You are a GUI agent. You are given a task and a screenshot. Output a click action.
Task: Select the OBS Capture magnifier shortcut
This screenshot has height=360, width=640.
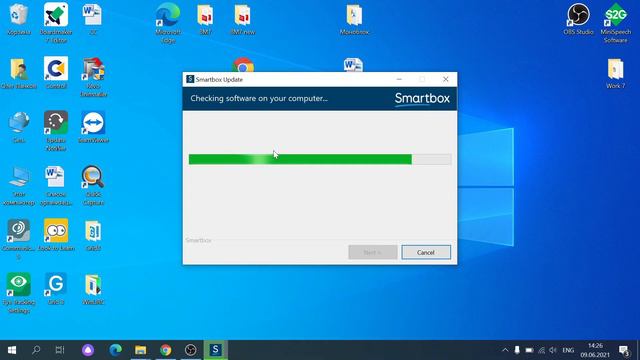pyautogui.click(x=93, y=185)
